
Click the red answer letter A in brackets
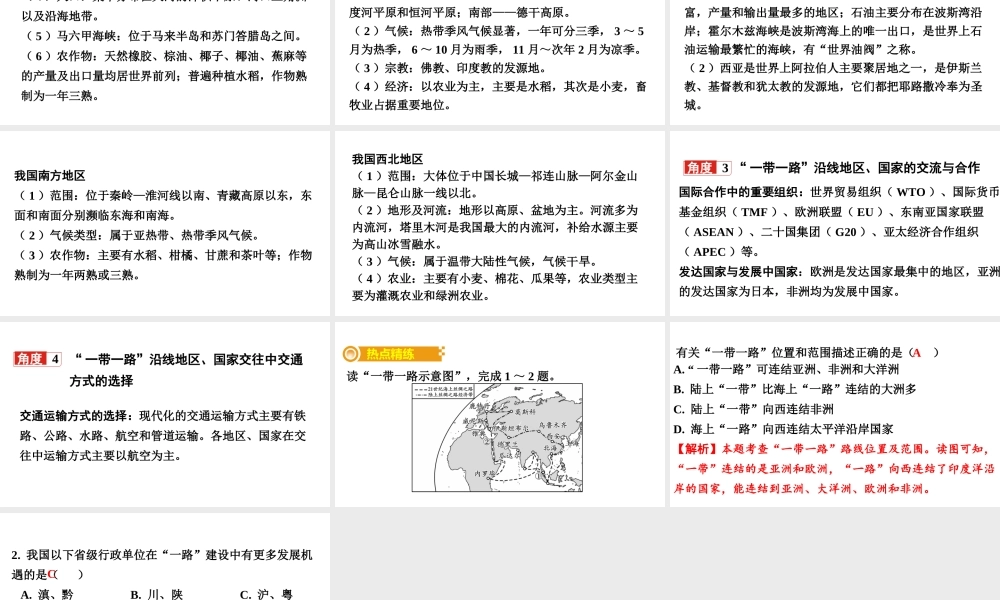916,352
